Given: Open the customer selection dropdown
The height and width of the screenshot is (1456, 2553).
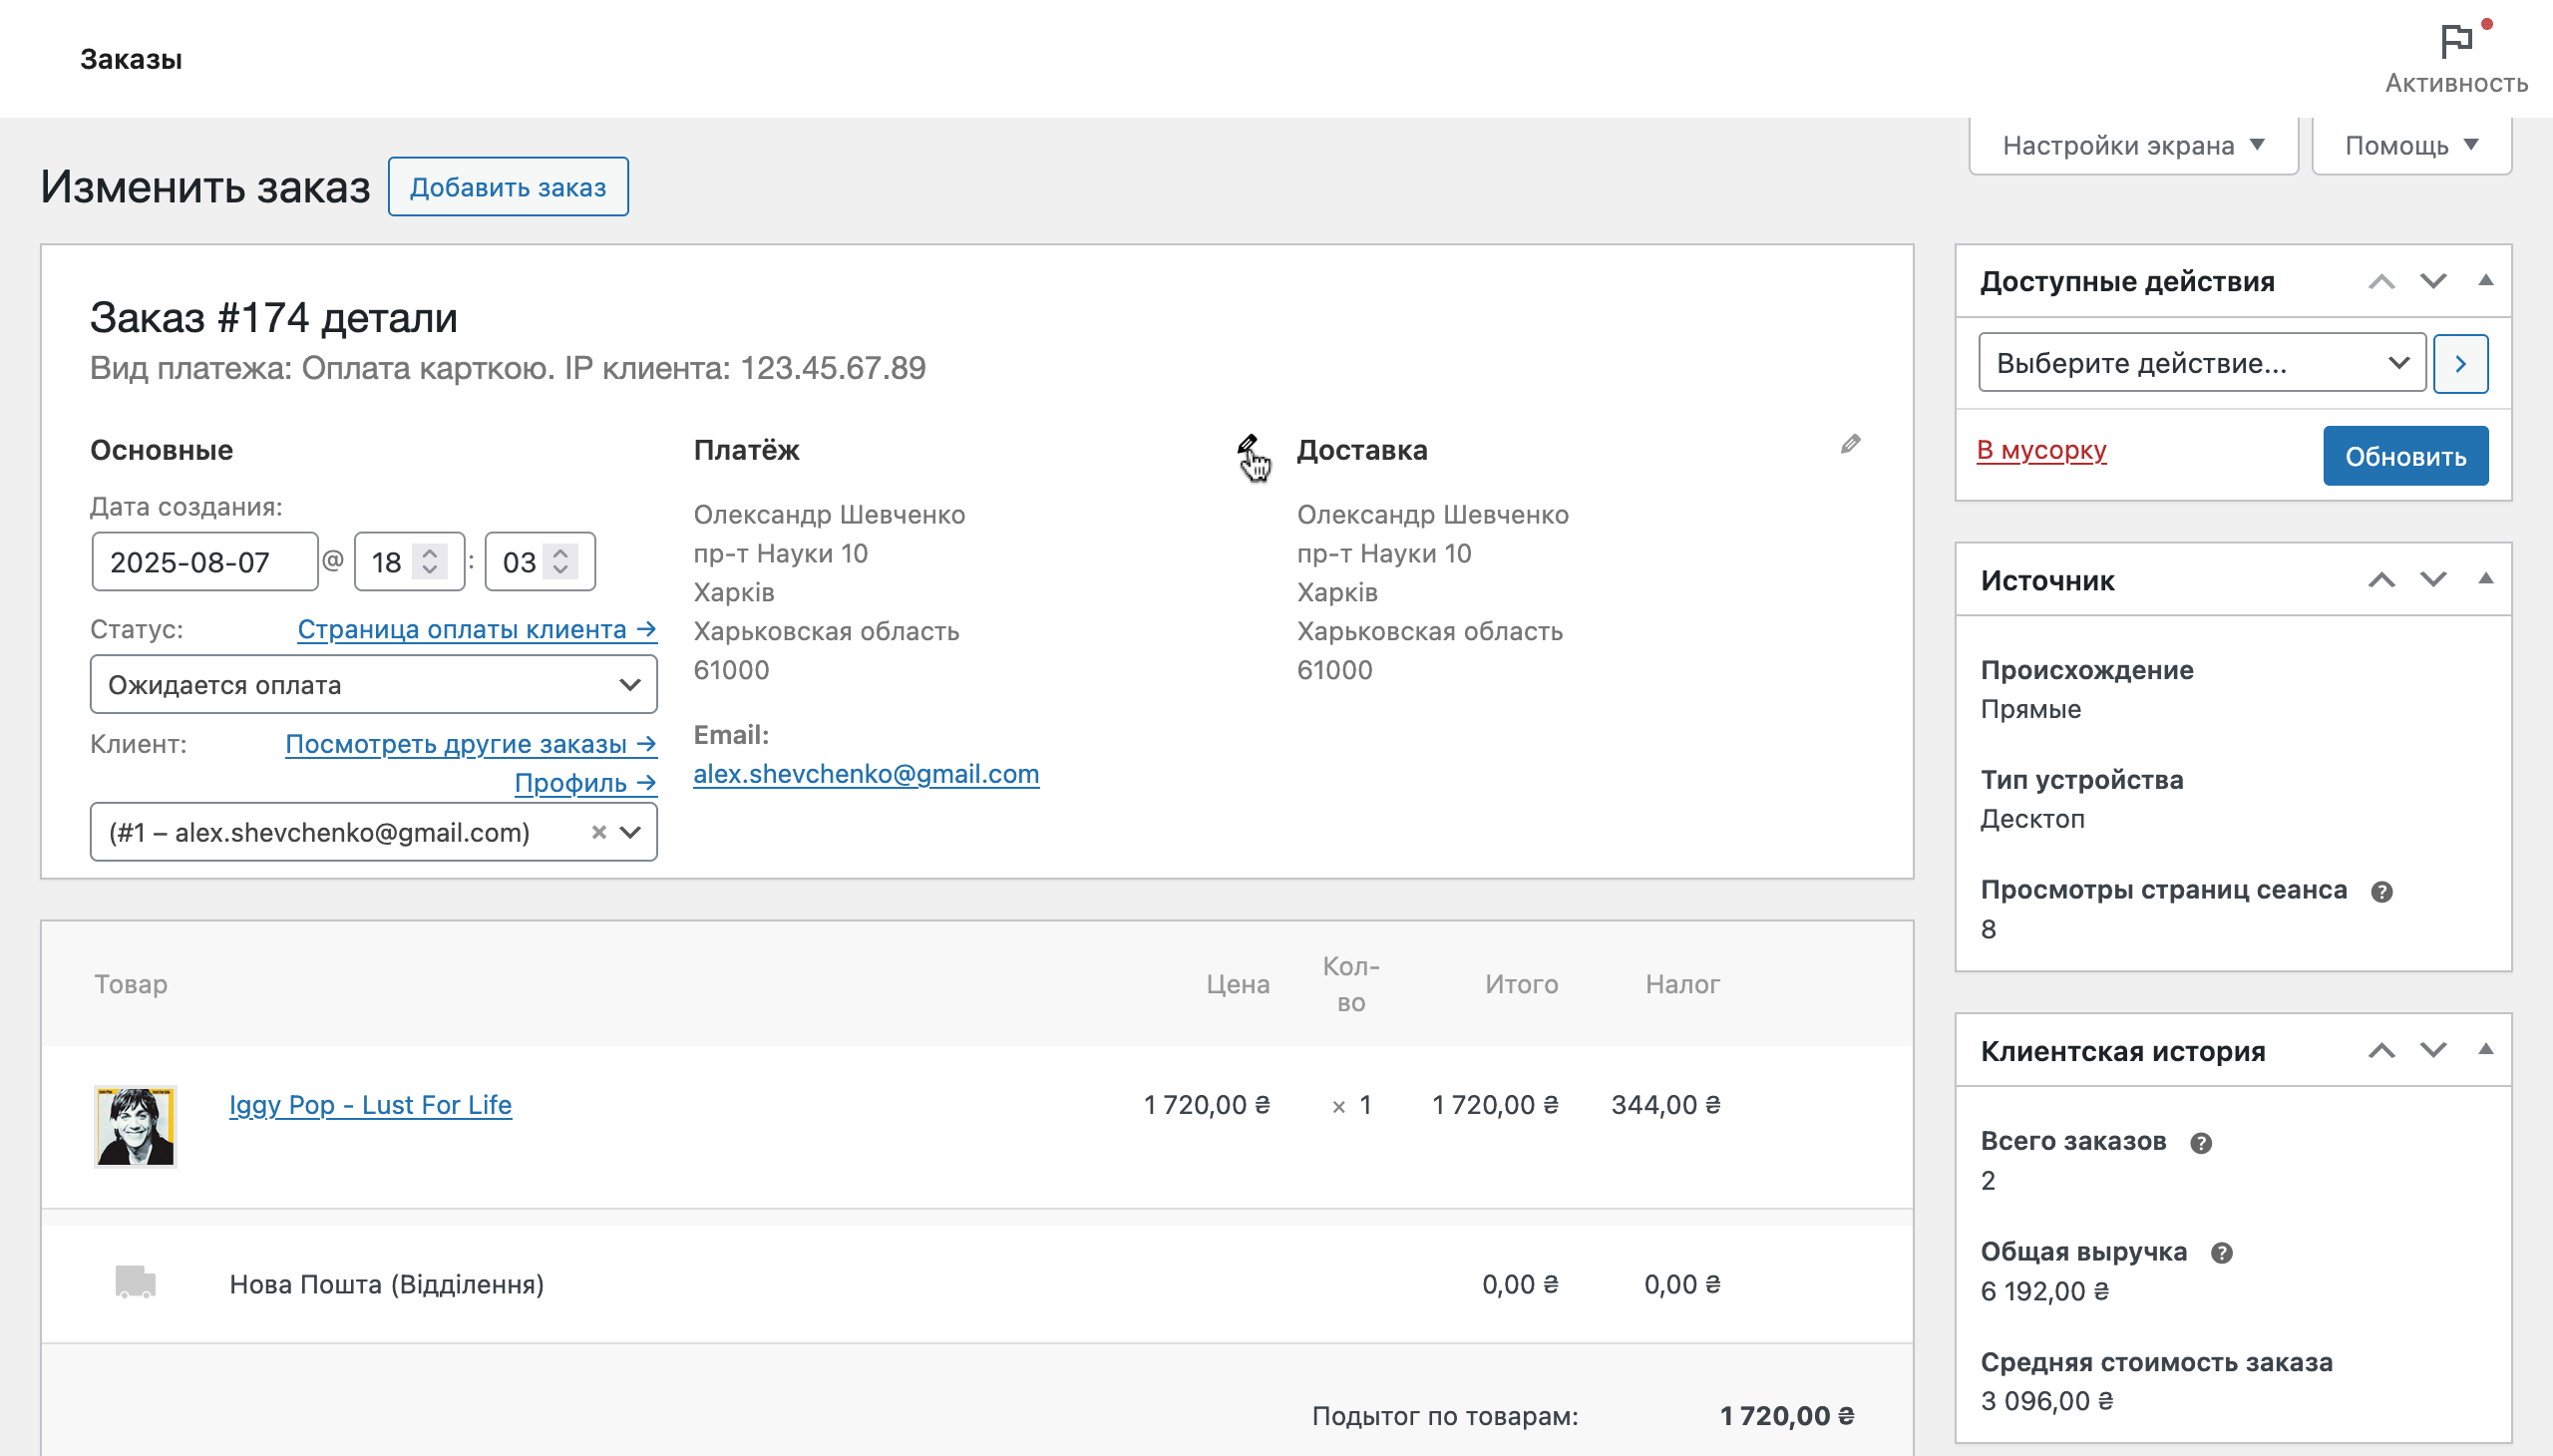Looking at the screenshot, I should (373, 832).
